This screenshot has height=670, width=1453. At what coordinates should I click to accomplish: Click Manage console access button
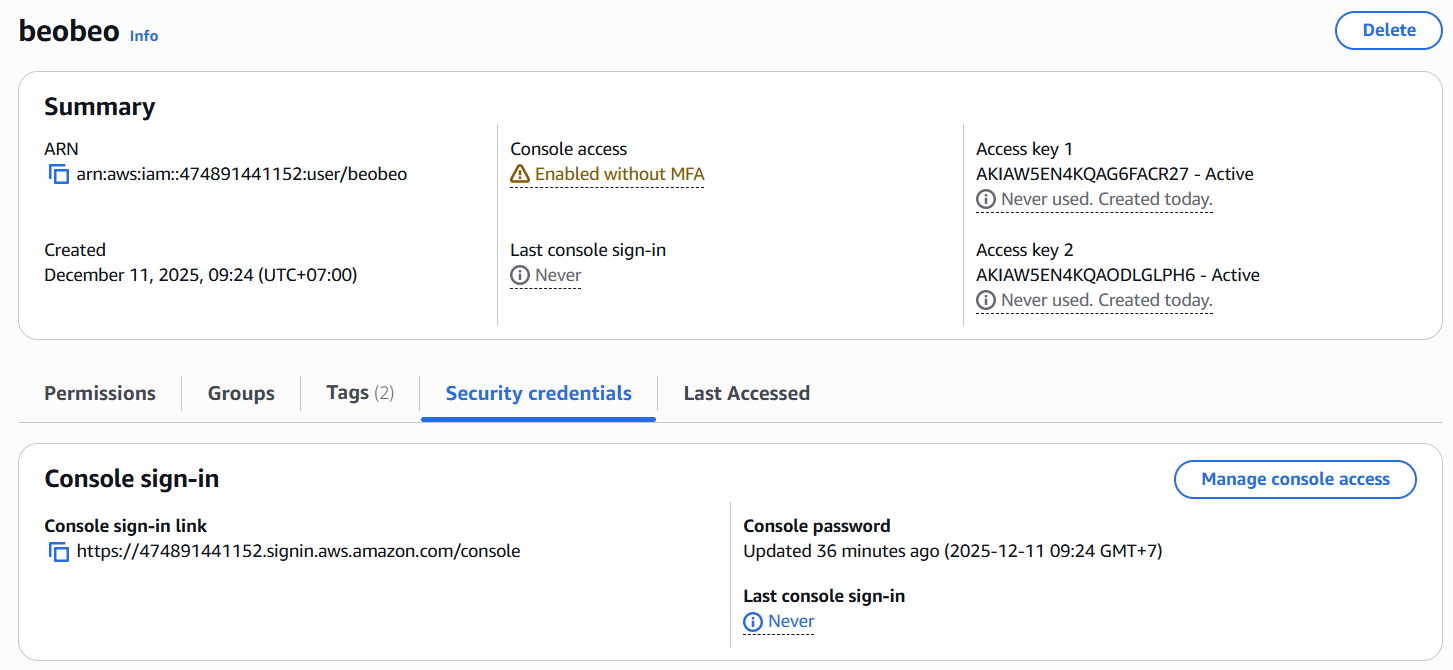click(x=1295, y=479)
